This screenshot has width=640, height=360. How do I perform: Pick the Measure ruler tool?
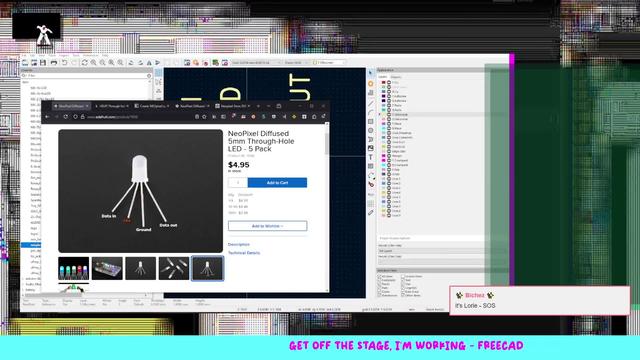tap(371, 213)
